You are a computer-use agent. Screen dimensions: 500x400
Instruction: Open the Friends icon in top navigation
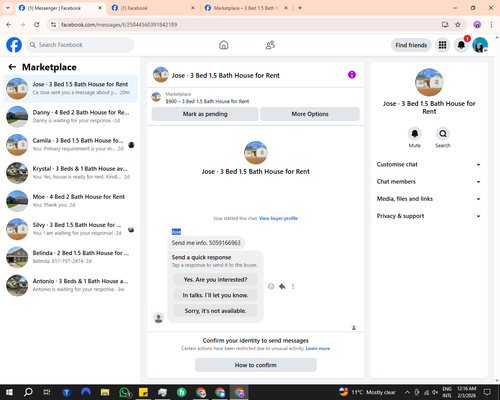(270, 45)
